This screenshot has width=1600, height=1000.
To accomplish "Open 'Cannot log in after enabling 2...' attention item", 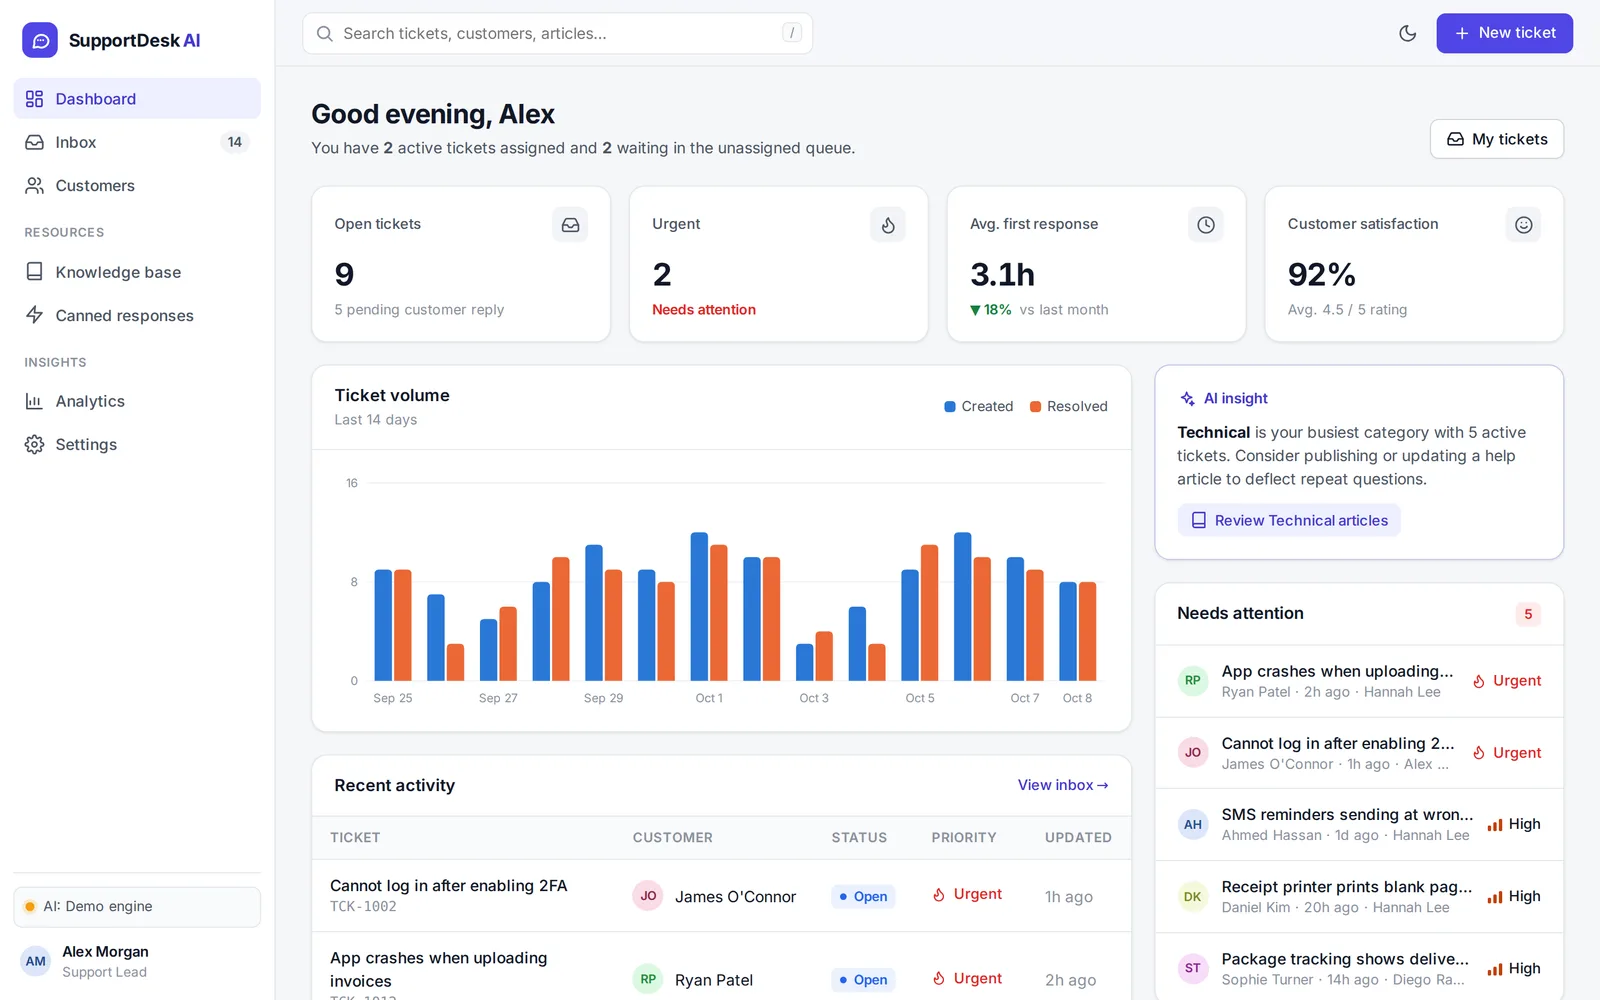I will click(x=1359, y=753).
